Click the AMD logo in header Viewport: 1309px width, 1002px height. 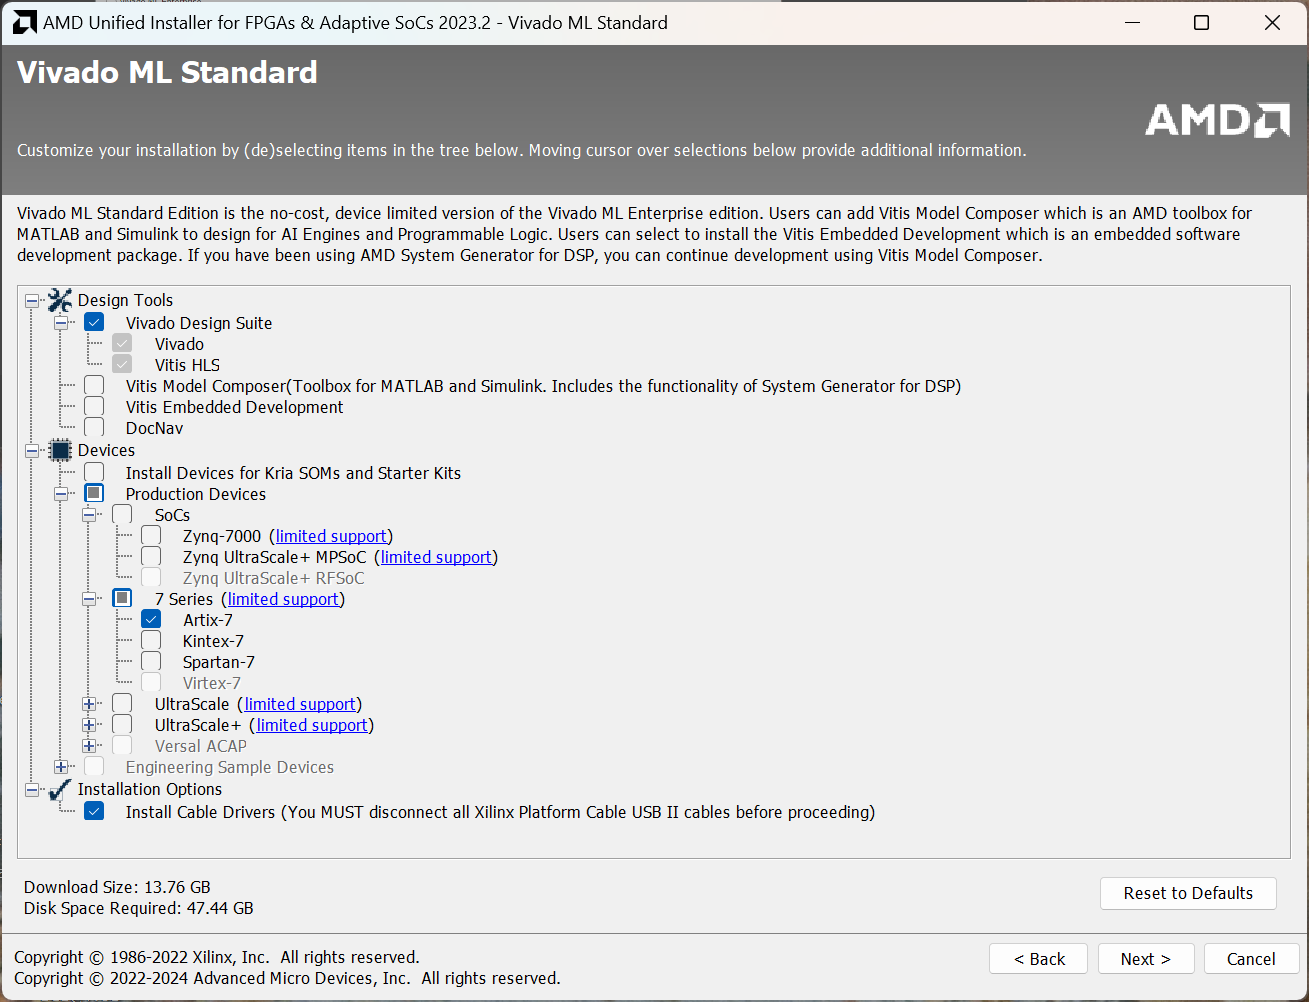[1217, 120]
